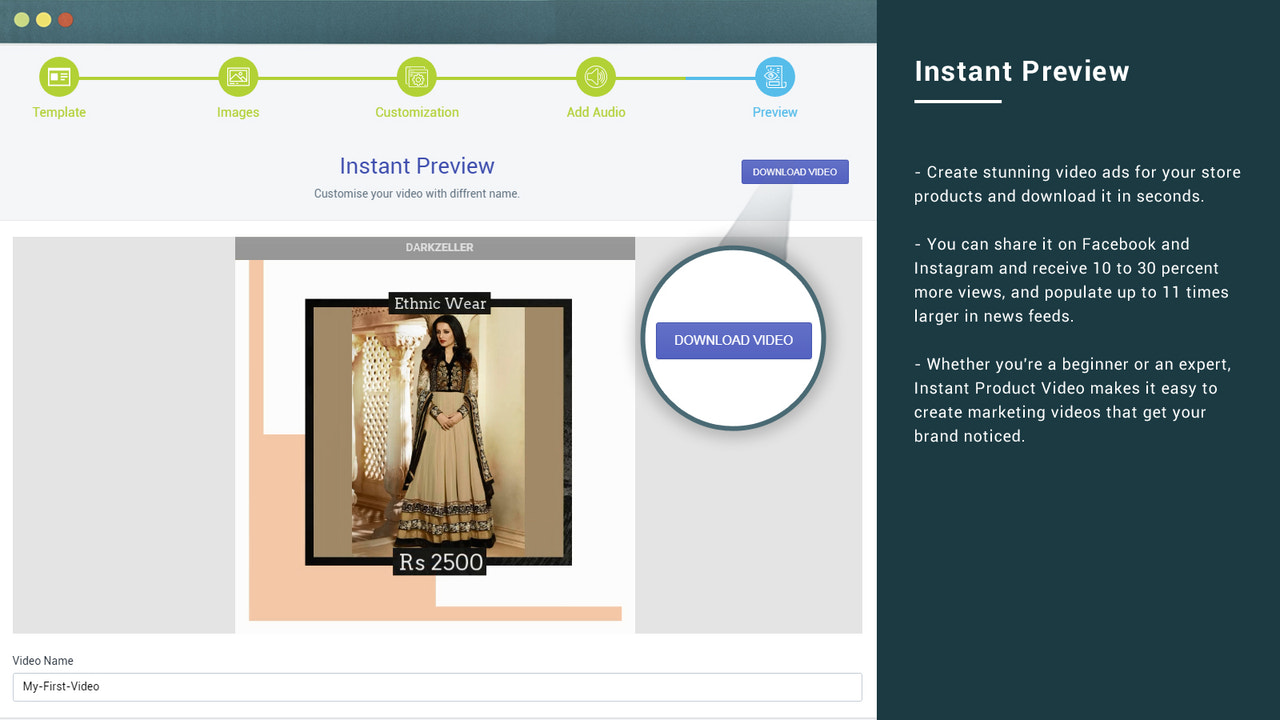Click the yellow macOS traffic light
This screenshot has height=720, width=1280.
click(x=43, y=18)
